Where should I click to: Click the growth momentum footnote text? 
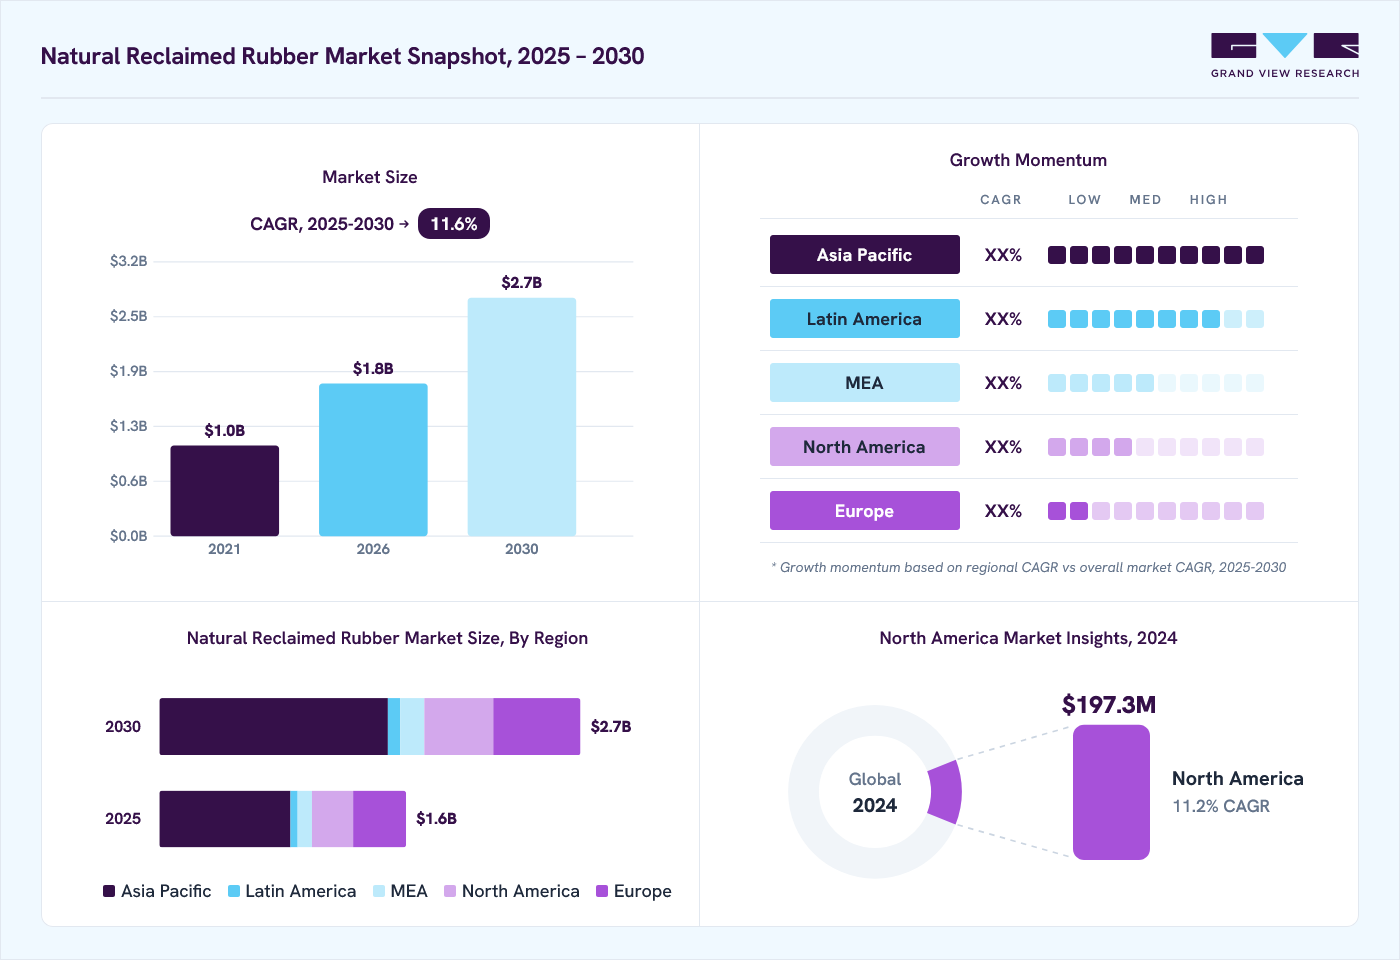coord(1029,567)
